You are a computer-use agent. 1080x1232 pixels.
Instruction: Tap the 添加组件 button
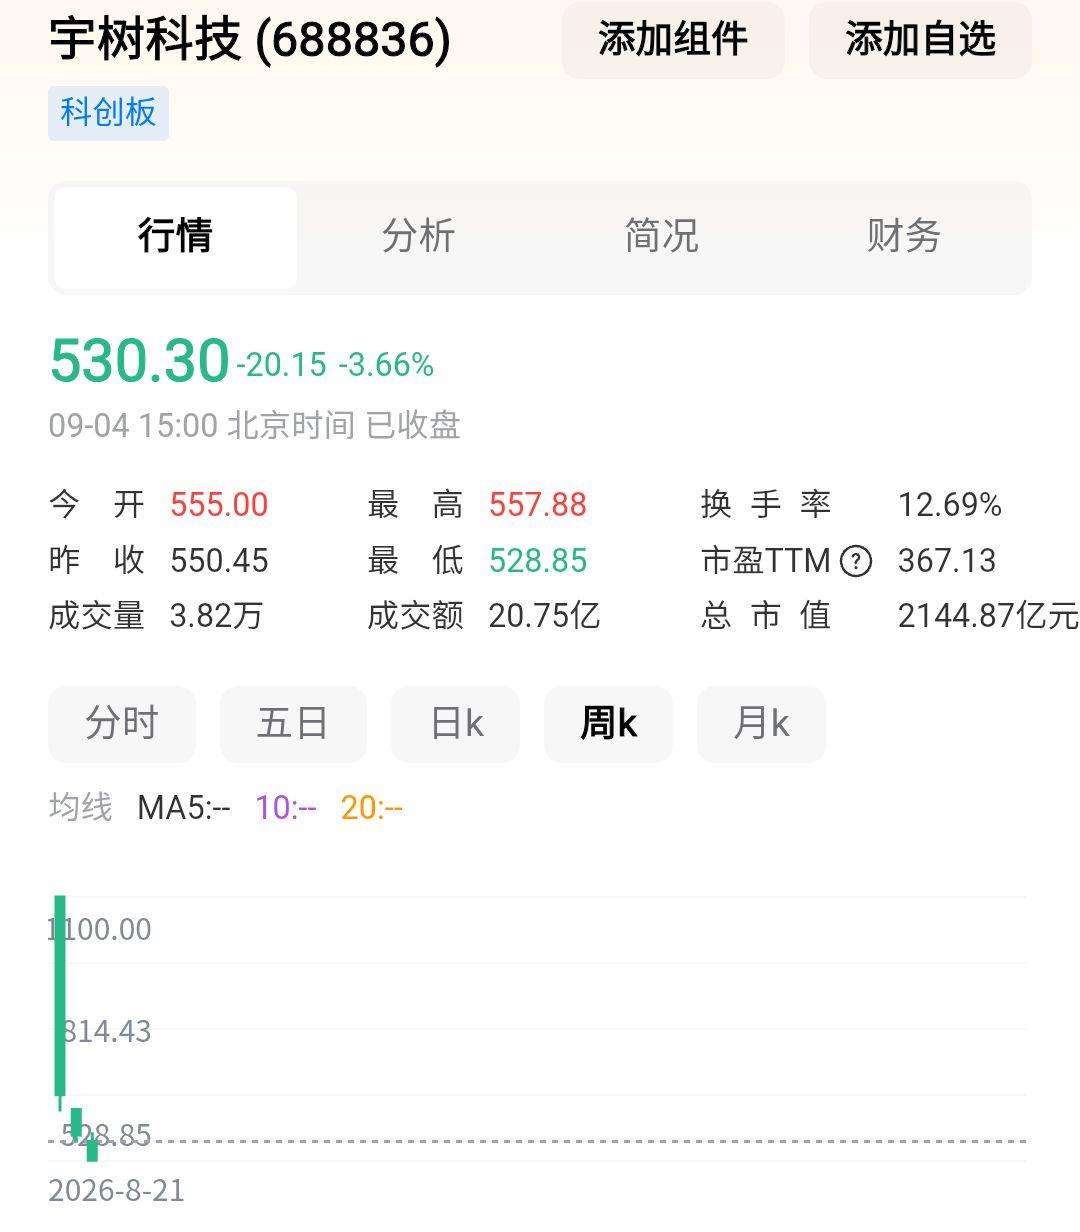[x=673, y=40]
